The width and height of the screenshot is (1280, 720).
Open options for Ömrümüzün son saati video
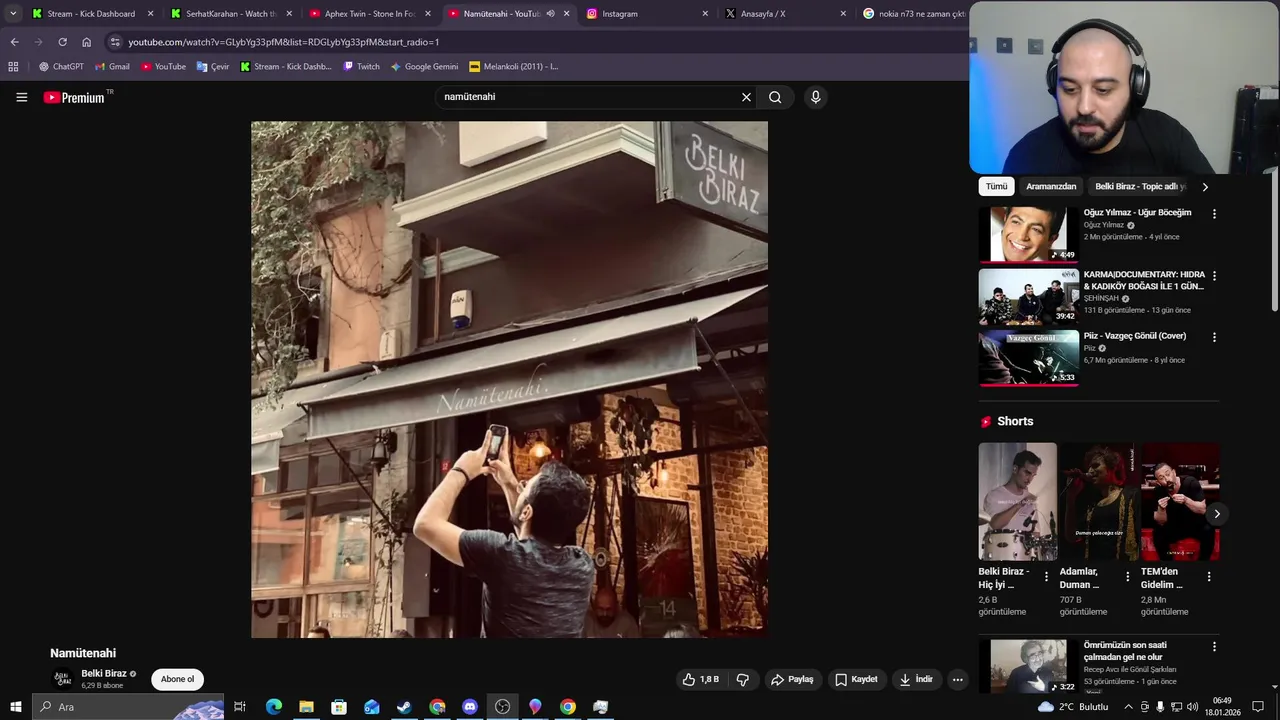(x=1214, y=647)
